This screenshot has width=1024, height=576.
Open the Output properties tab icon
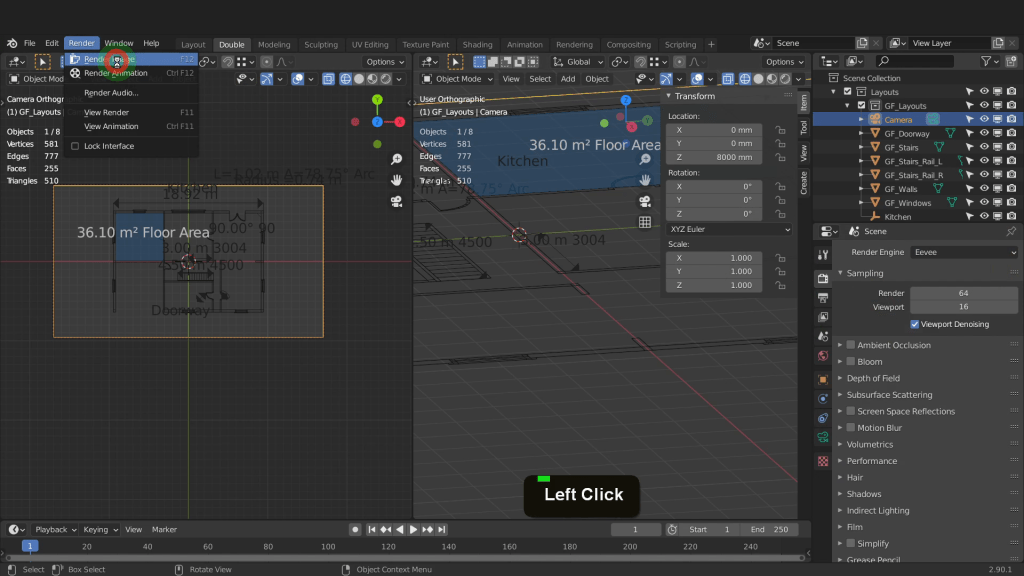823,297
